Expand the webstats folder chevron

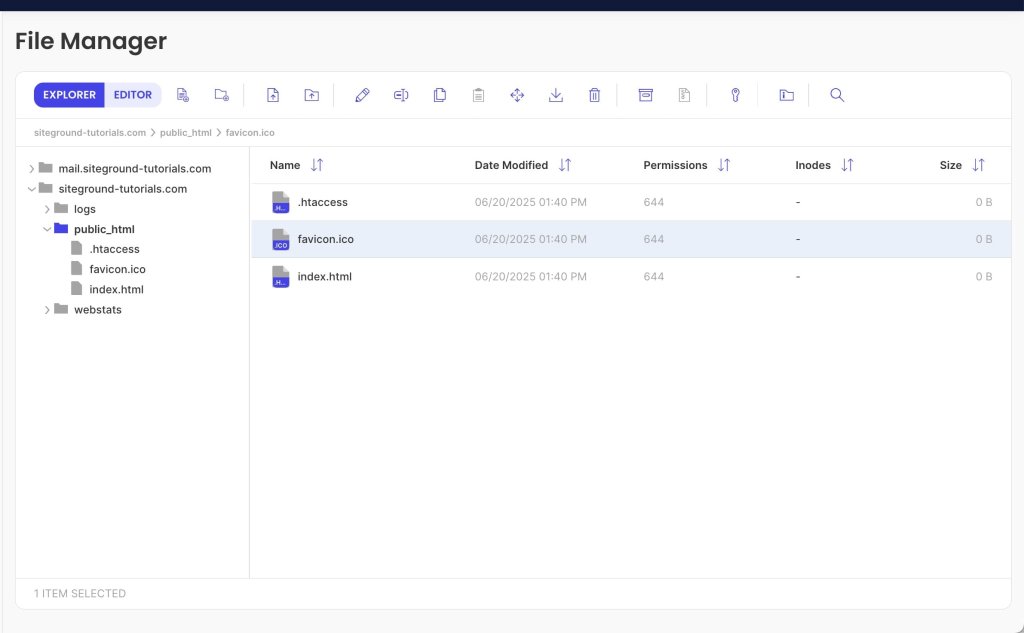(x=47, y=310)
